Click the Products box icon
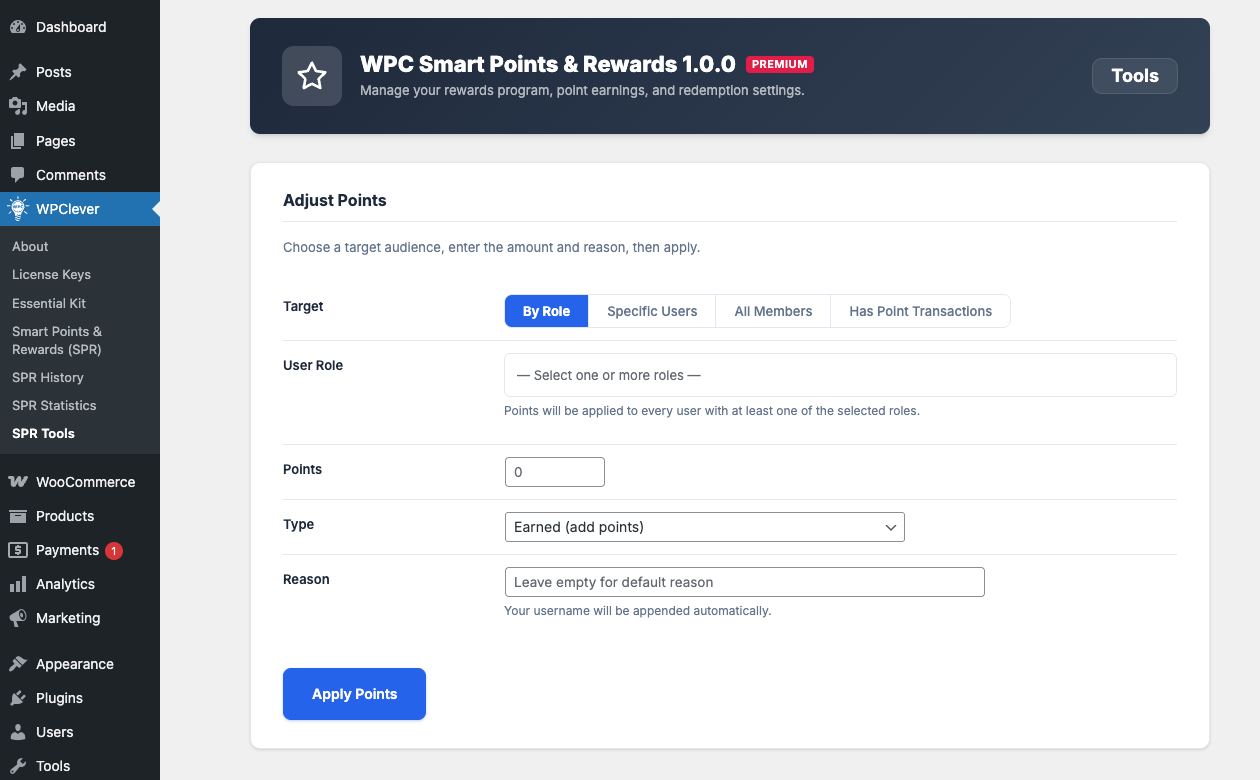The image size is (1260, 780). (x=18, y=516)
